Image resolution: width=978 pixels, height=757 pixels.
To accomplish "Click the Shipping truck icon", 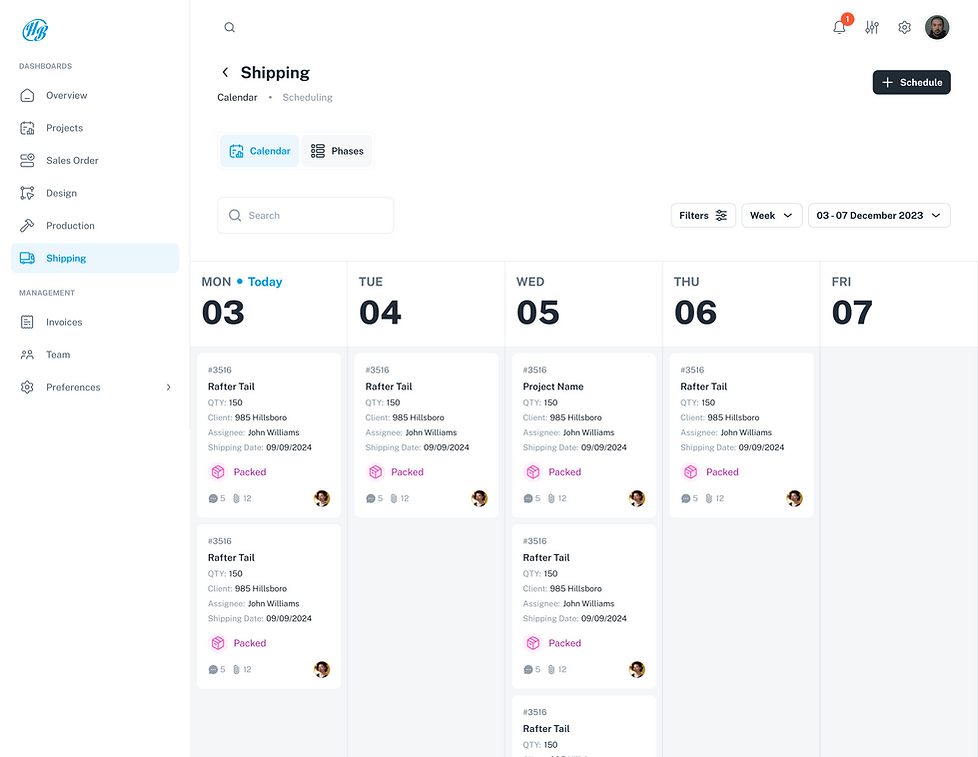I will click(27, 258).
